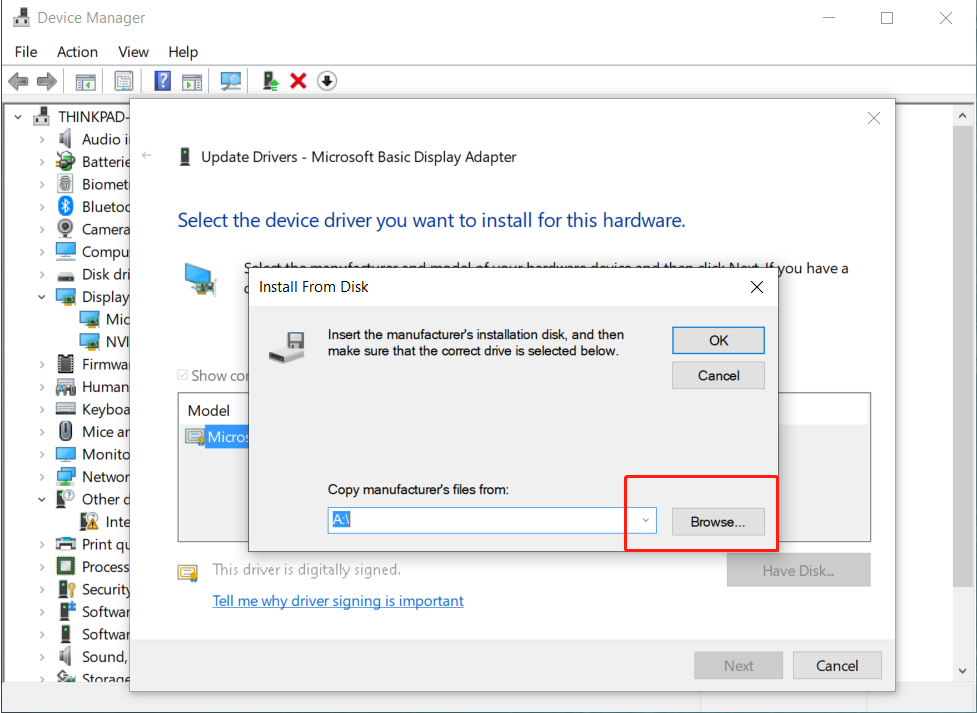The image size is (977, 713).
Task: Click the back navigation arrow icon
Action: [x=18, y=80]
